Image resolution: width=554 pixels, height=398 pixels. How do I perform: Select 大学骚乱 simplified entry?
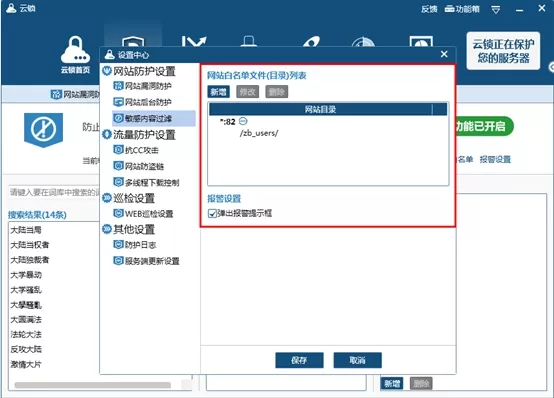26,290
